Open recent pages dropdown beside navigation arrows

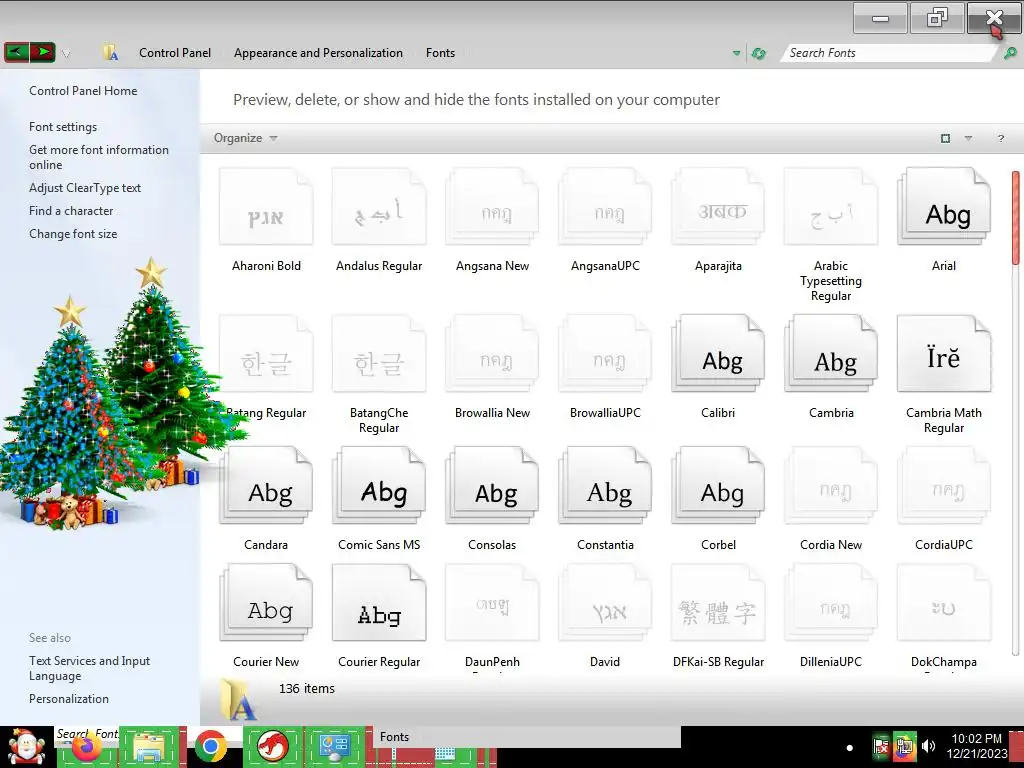[x=66, y=54]
